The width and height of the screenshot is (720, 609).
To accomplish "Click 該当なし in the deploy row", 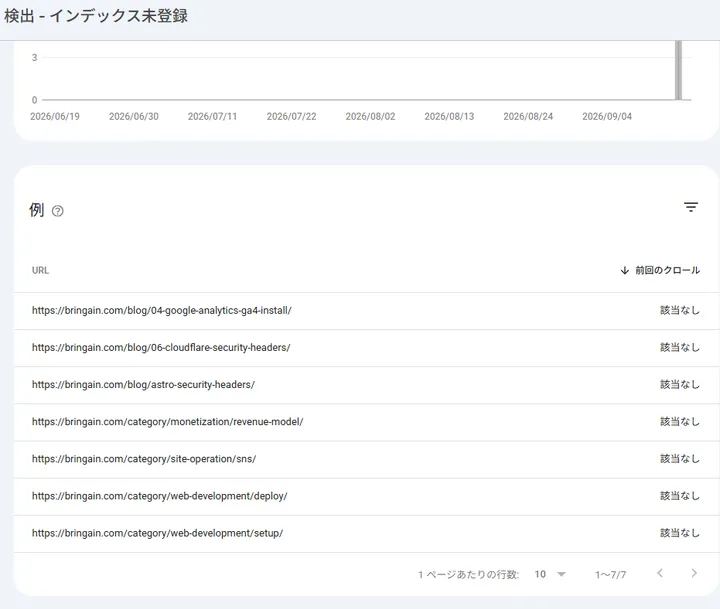I will 680,496.
